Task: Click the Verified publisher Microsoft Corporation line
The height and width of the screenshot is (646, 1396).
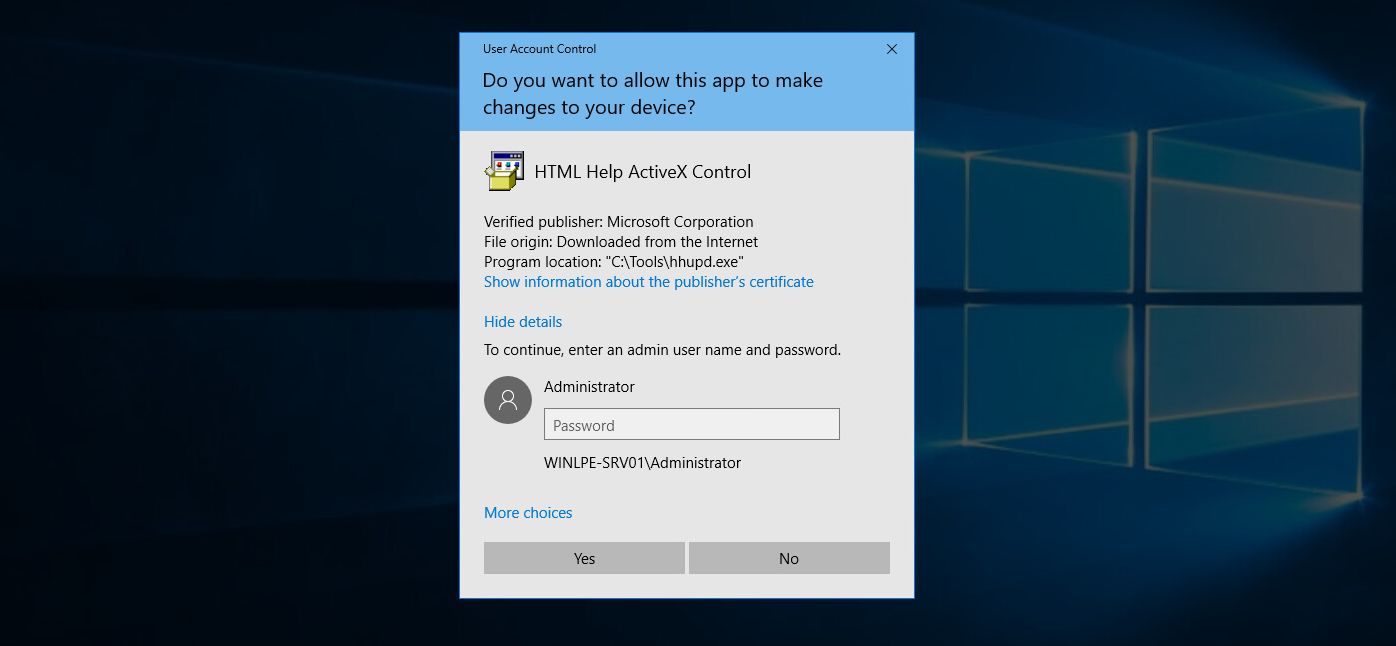Action: pos(618,222)
